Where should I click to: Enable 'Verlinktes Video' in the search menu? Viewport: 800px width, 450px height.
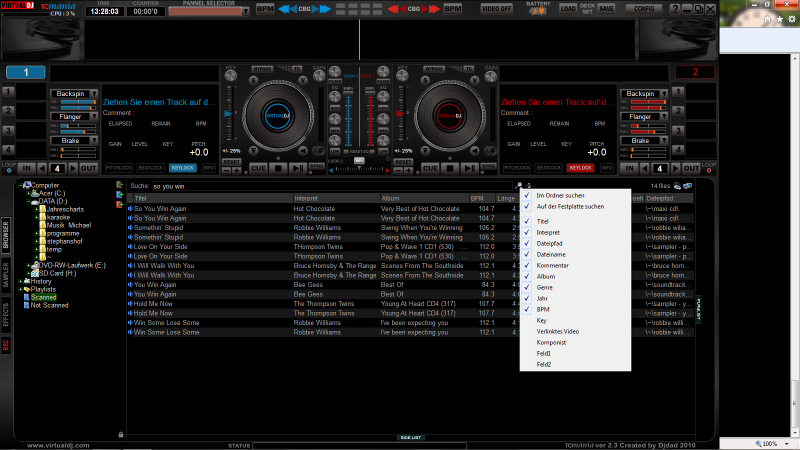575,332
